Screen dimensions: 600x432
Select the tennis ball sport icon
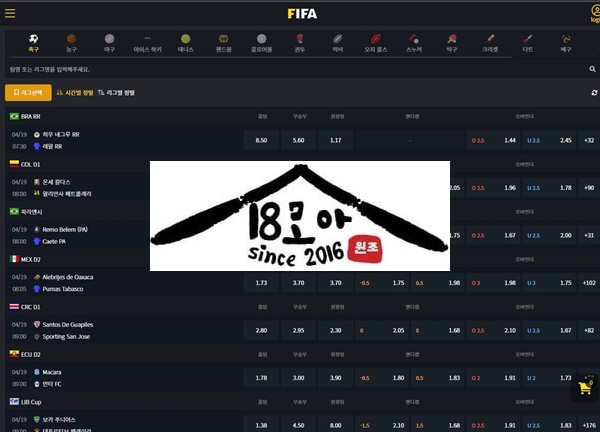(186, 39)
